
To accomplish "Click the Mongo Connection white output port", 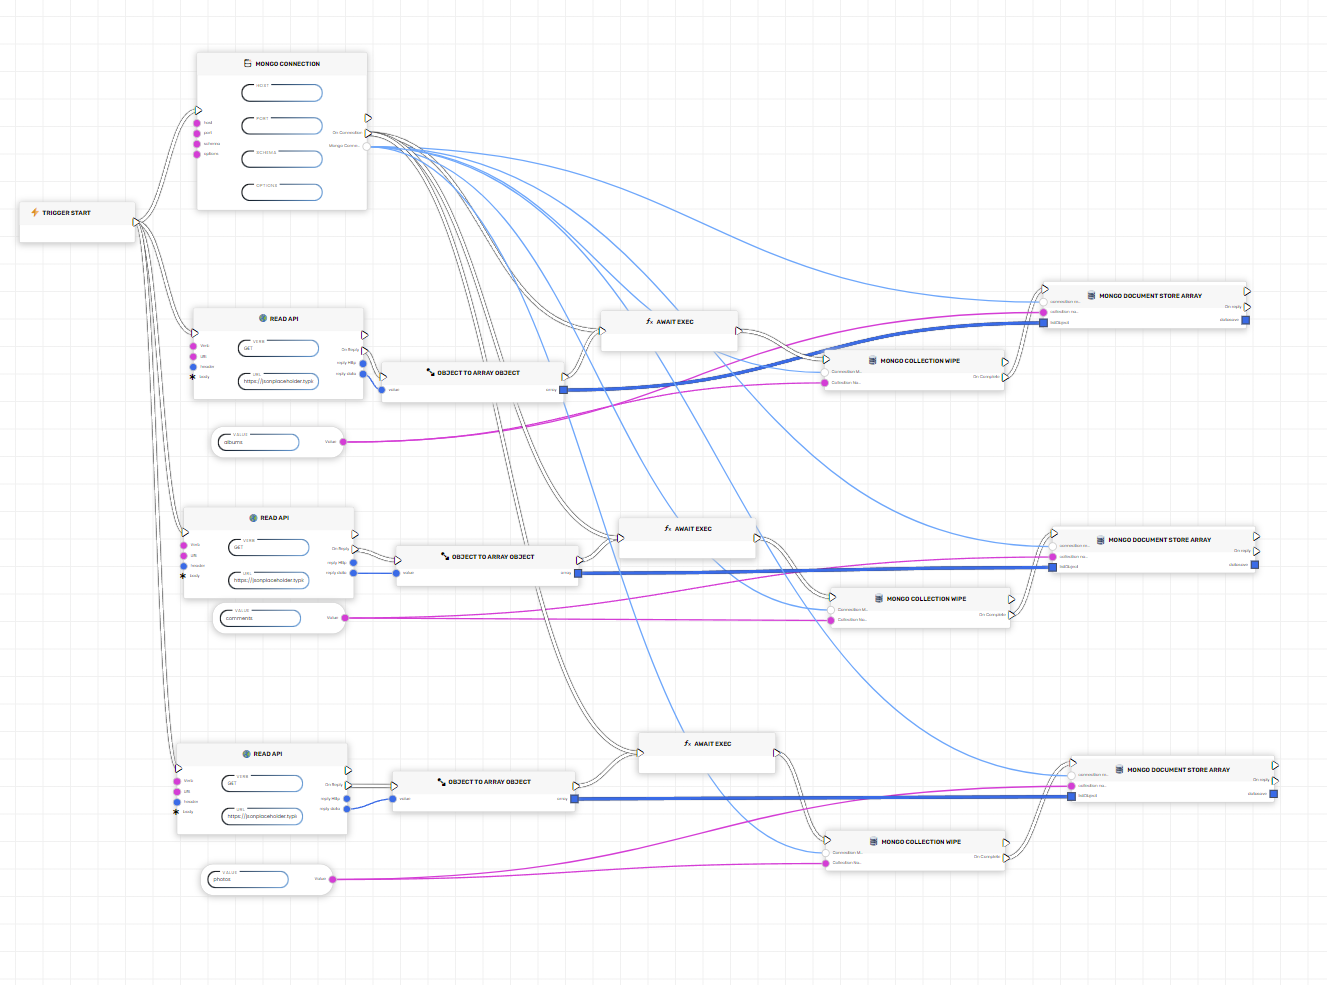I will tap(367, 146).
